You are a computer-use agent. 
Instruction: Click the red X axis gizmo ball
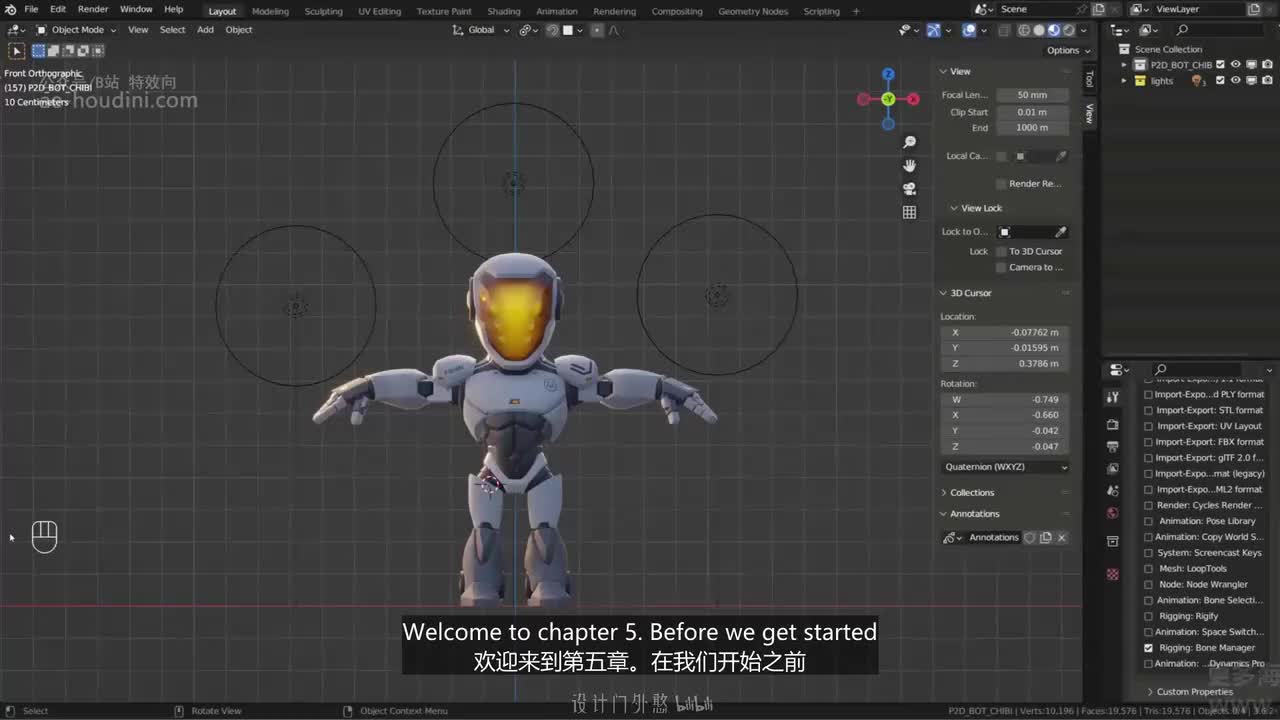(913, 99)
